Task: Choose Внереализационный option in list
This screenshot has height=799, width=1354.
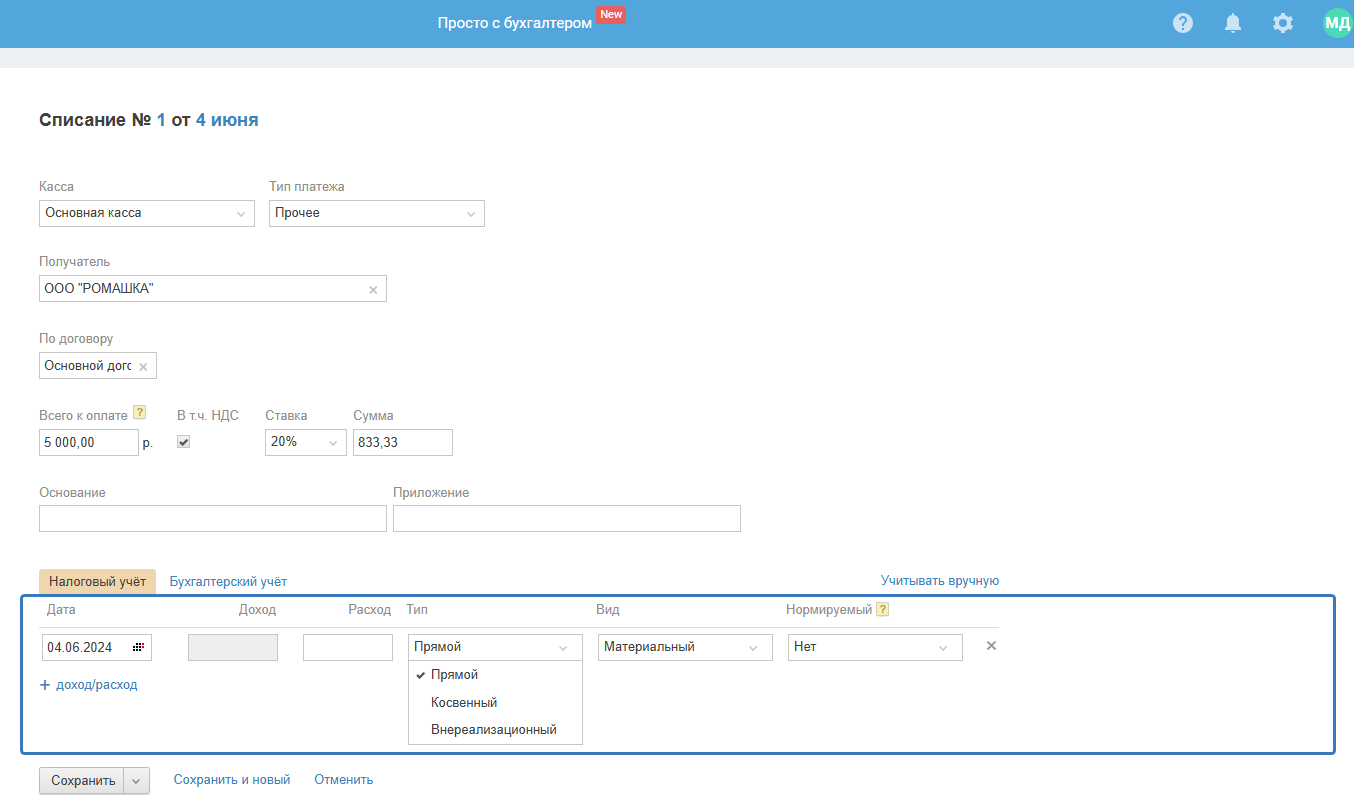Action: coord(493,730)
